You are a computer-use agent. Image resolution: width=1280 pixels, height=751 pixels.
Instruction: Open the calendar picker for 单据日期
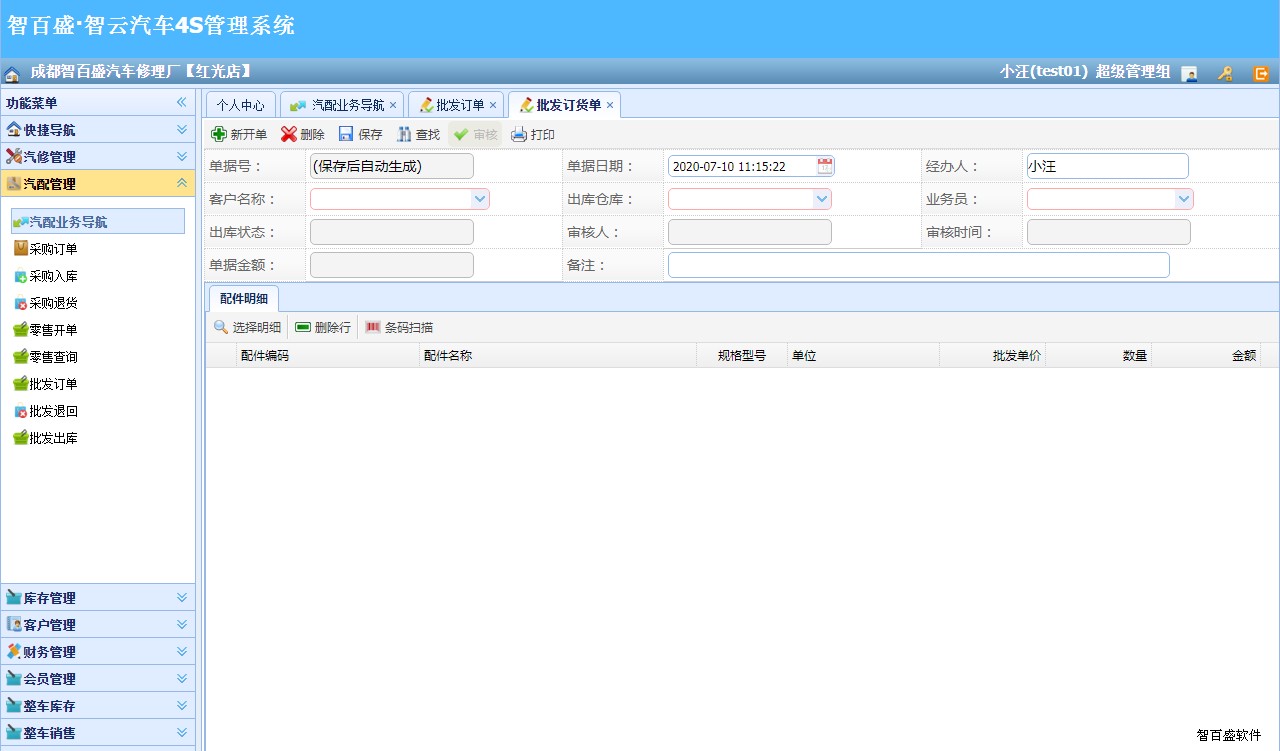tap(824, 166)
